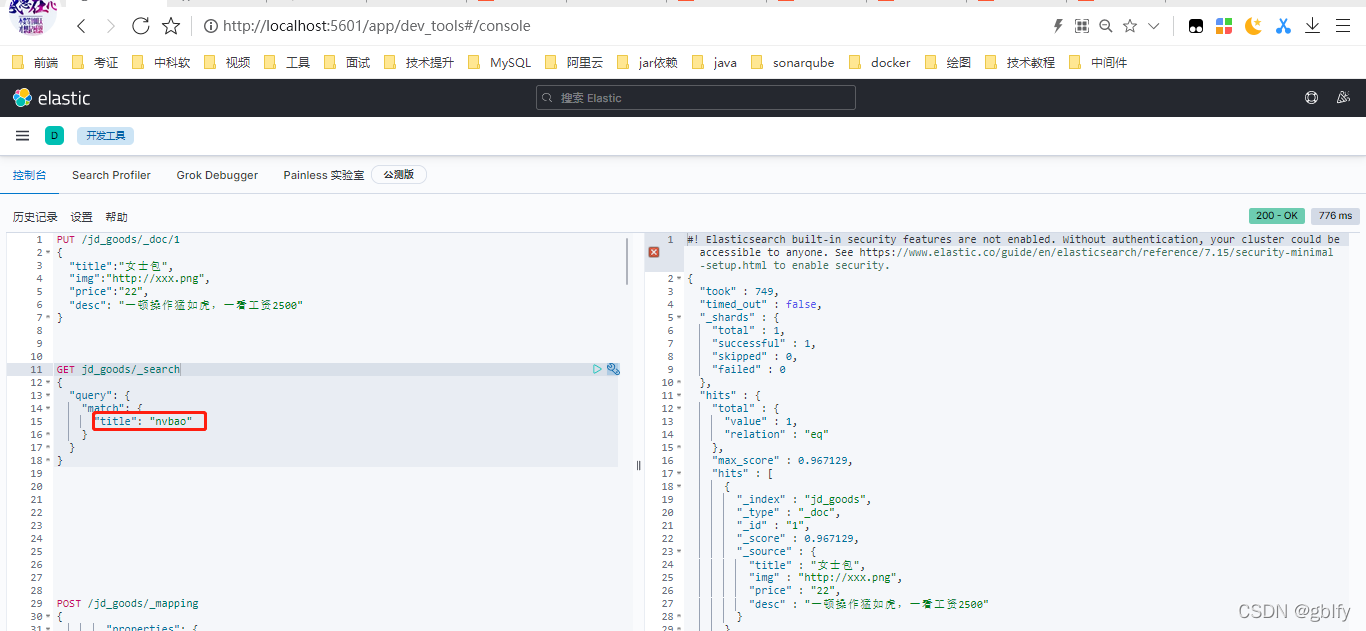The height and width of the screenshot is (631, 1366).
Task: Open the hamburger navigation menu in Kibana
Action: click(22, 136)
